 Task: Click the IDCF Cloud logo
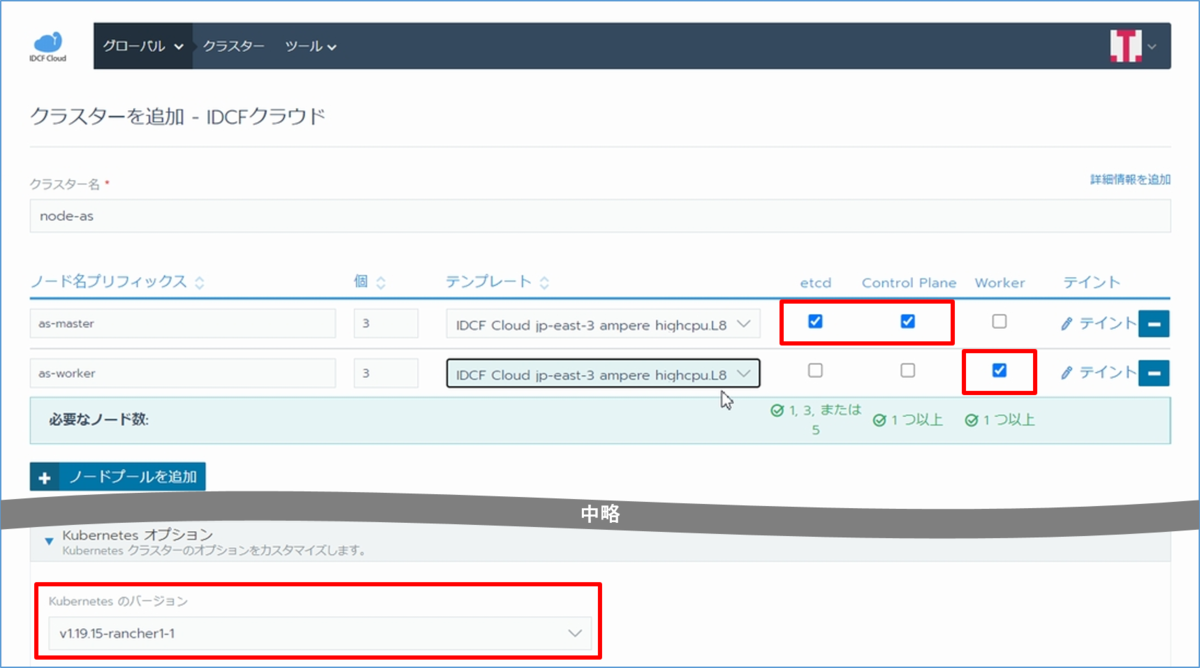coord(48,46)
